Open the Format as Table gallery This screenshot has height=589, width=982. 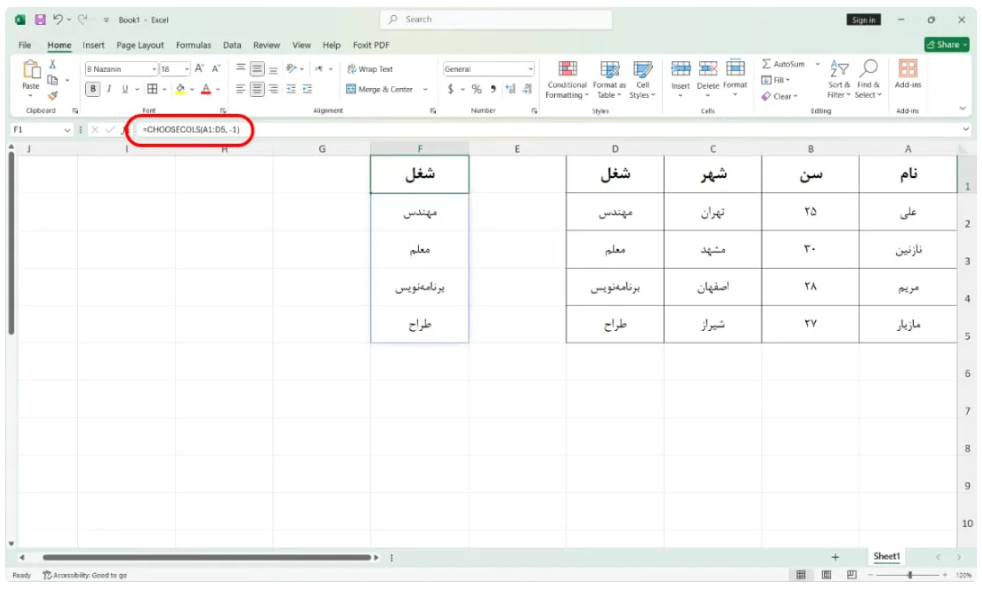tap(609, 80)
